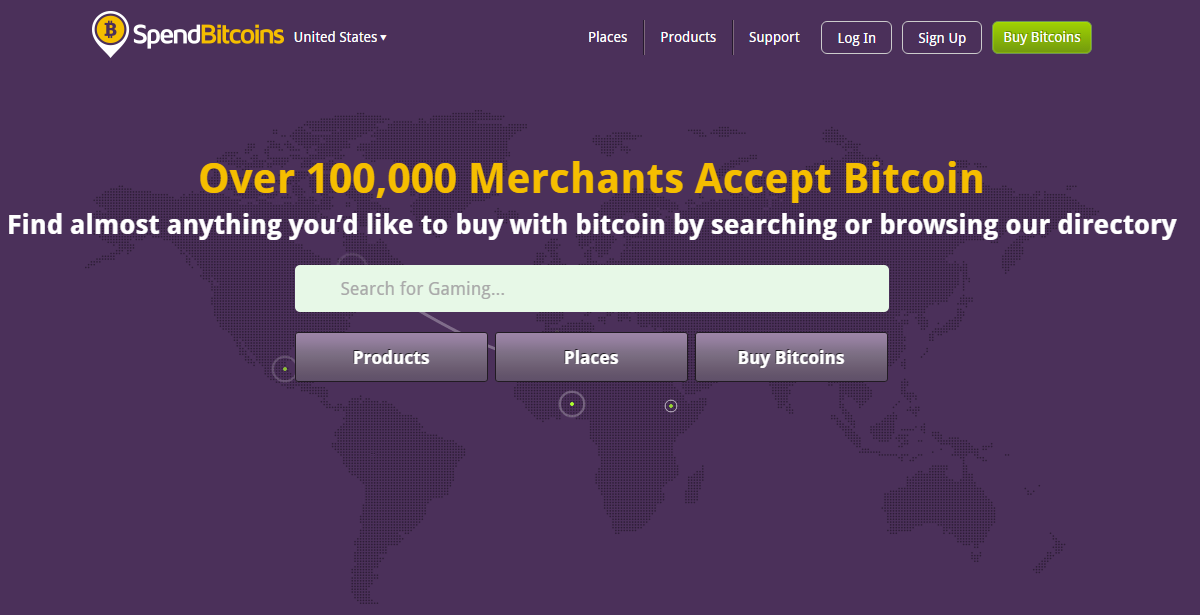Click the arrow beside United States

383,38
